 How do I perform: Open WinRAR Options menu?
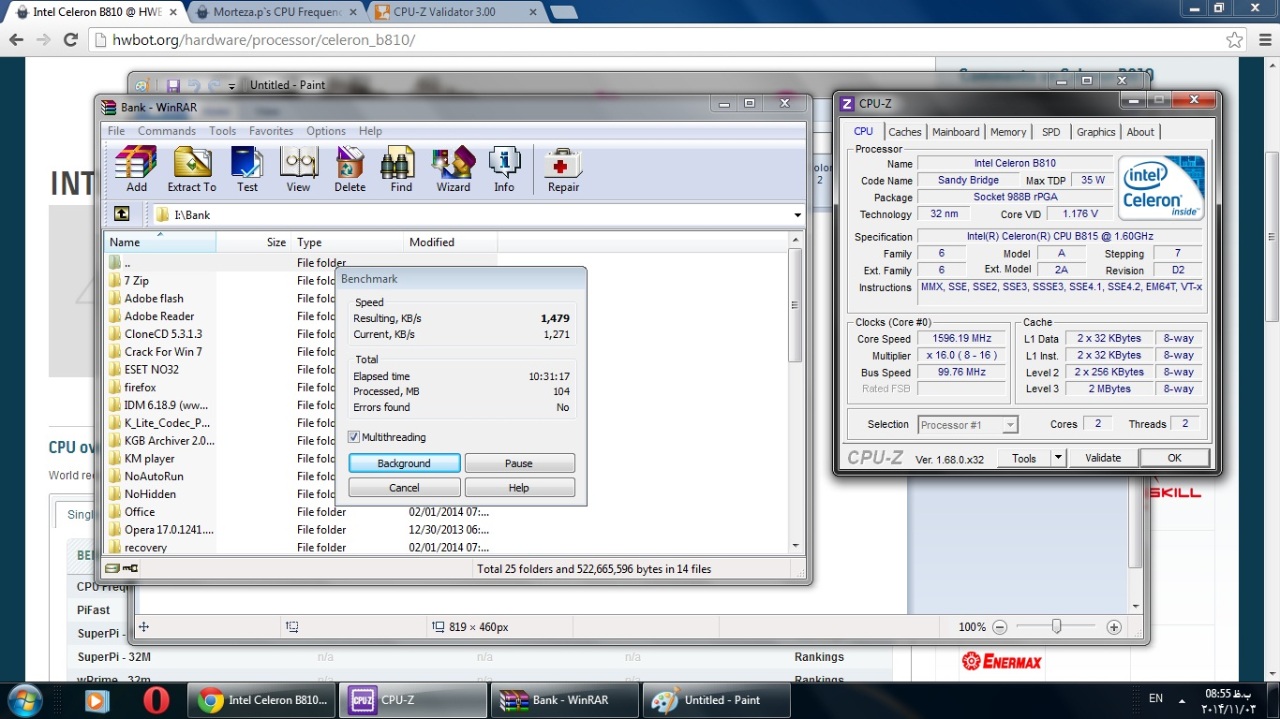tap(326, 131)
